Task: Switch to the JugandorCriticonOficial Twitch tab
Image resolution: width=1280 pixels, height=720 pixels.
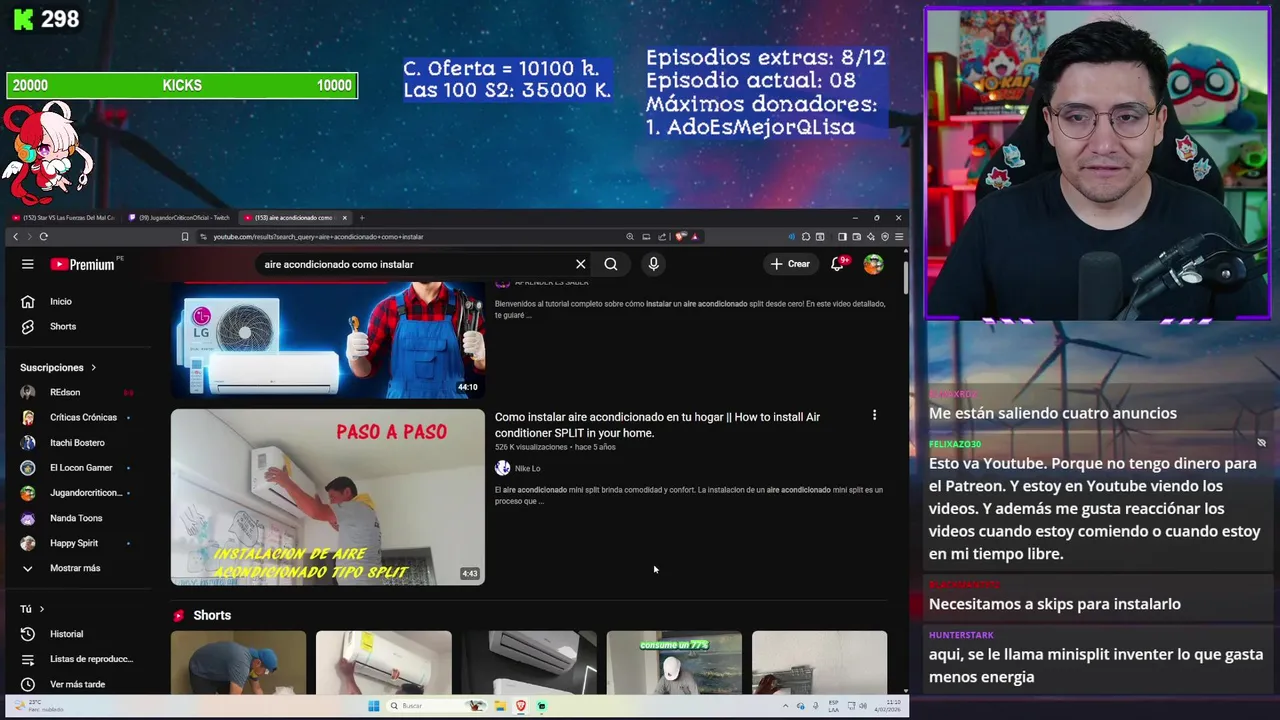Action: (182, 218)
